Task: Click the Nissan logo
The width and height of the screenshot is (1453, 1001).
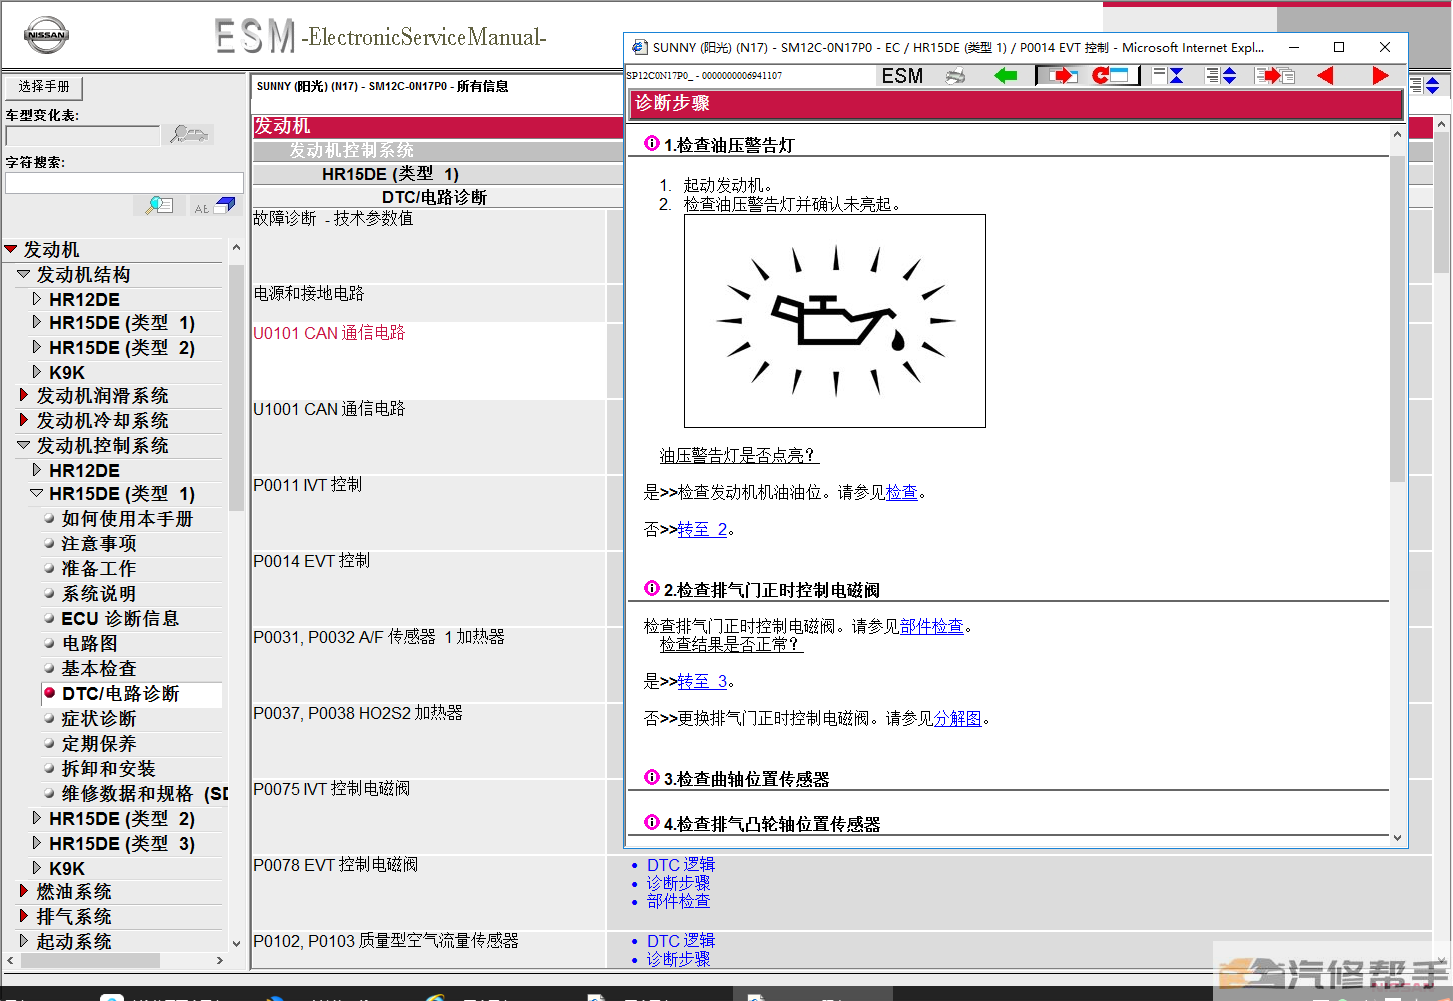Action: (47, 36)
